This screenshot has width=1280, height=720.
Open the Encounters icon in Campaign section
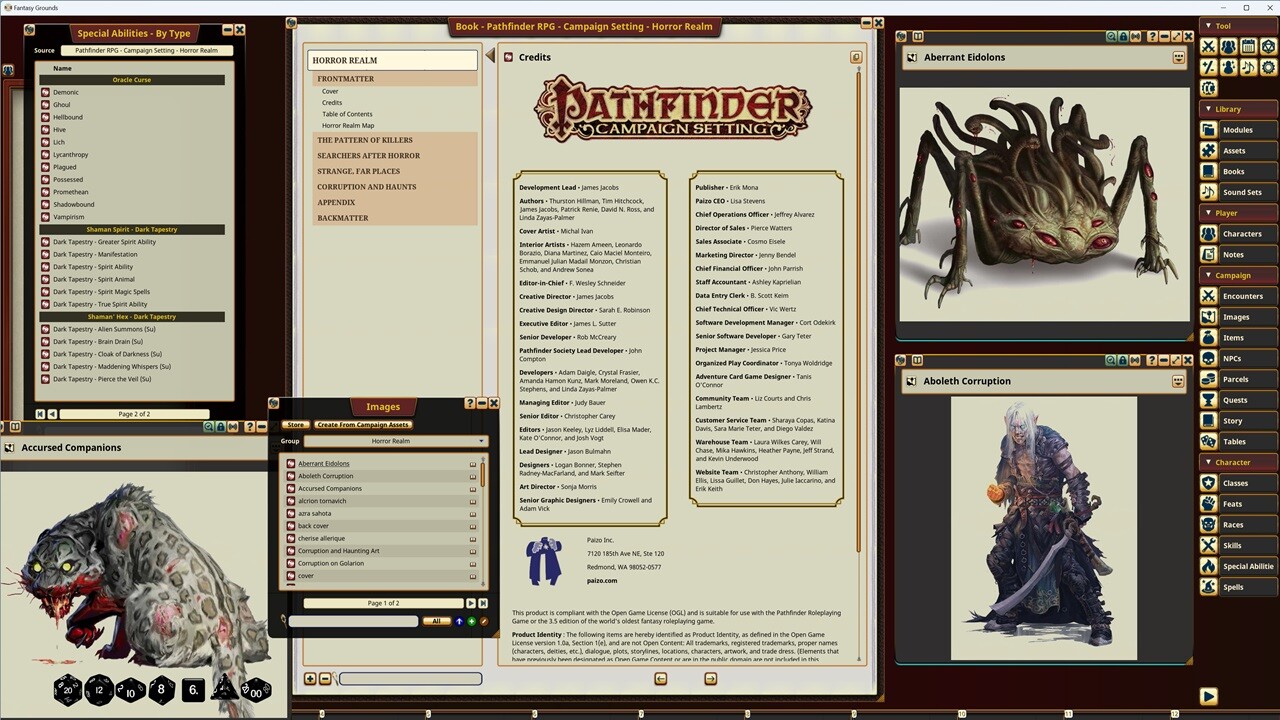tap(1210, 295)
